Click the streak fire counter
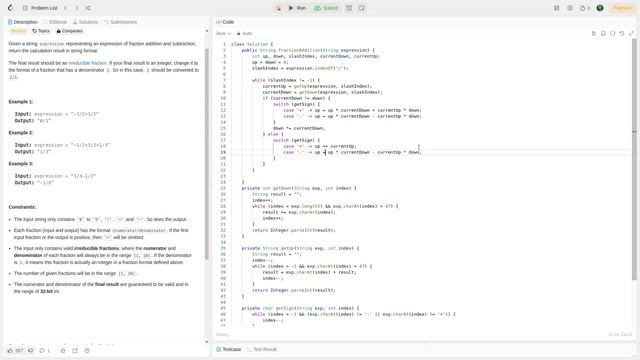 click(x=585, y=8)
